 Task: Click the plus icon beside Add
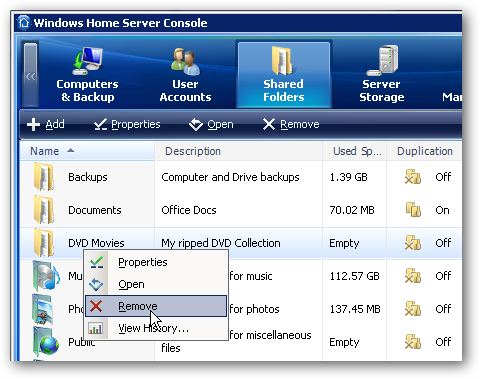tap(33, 124)
